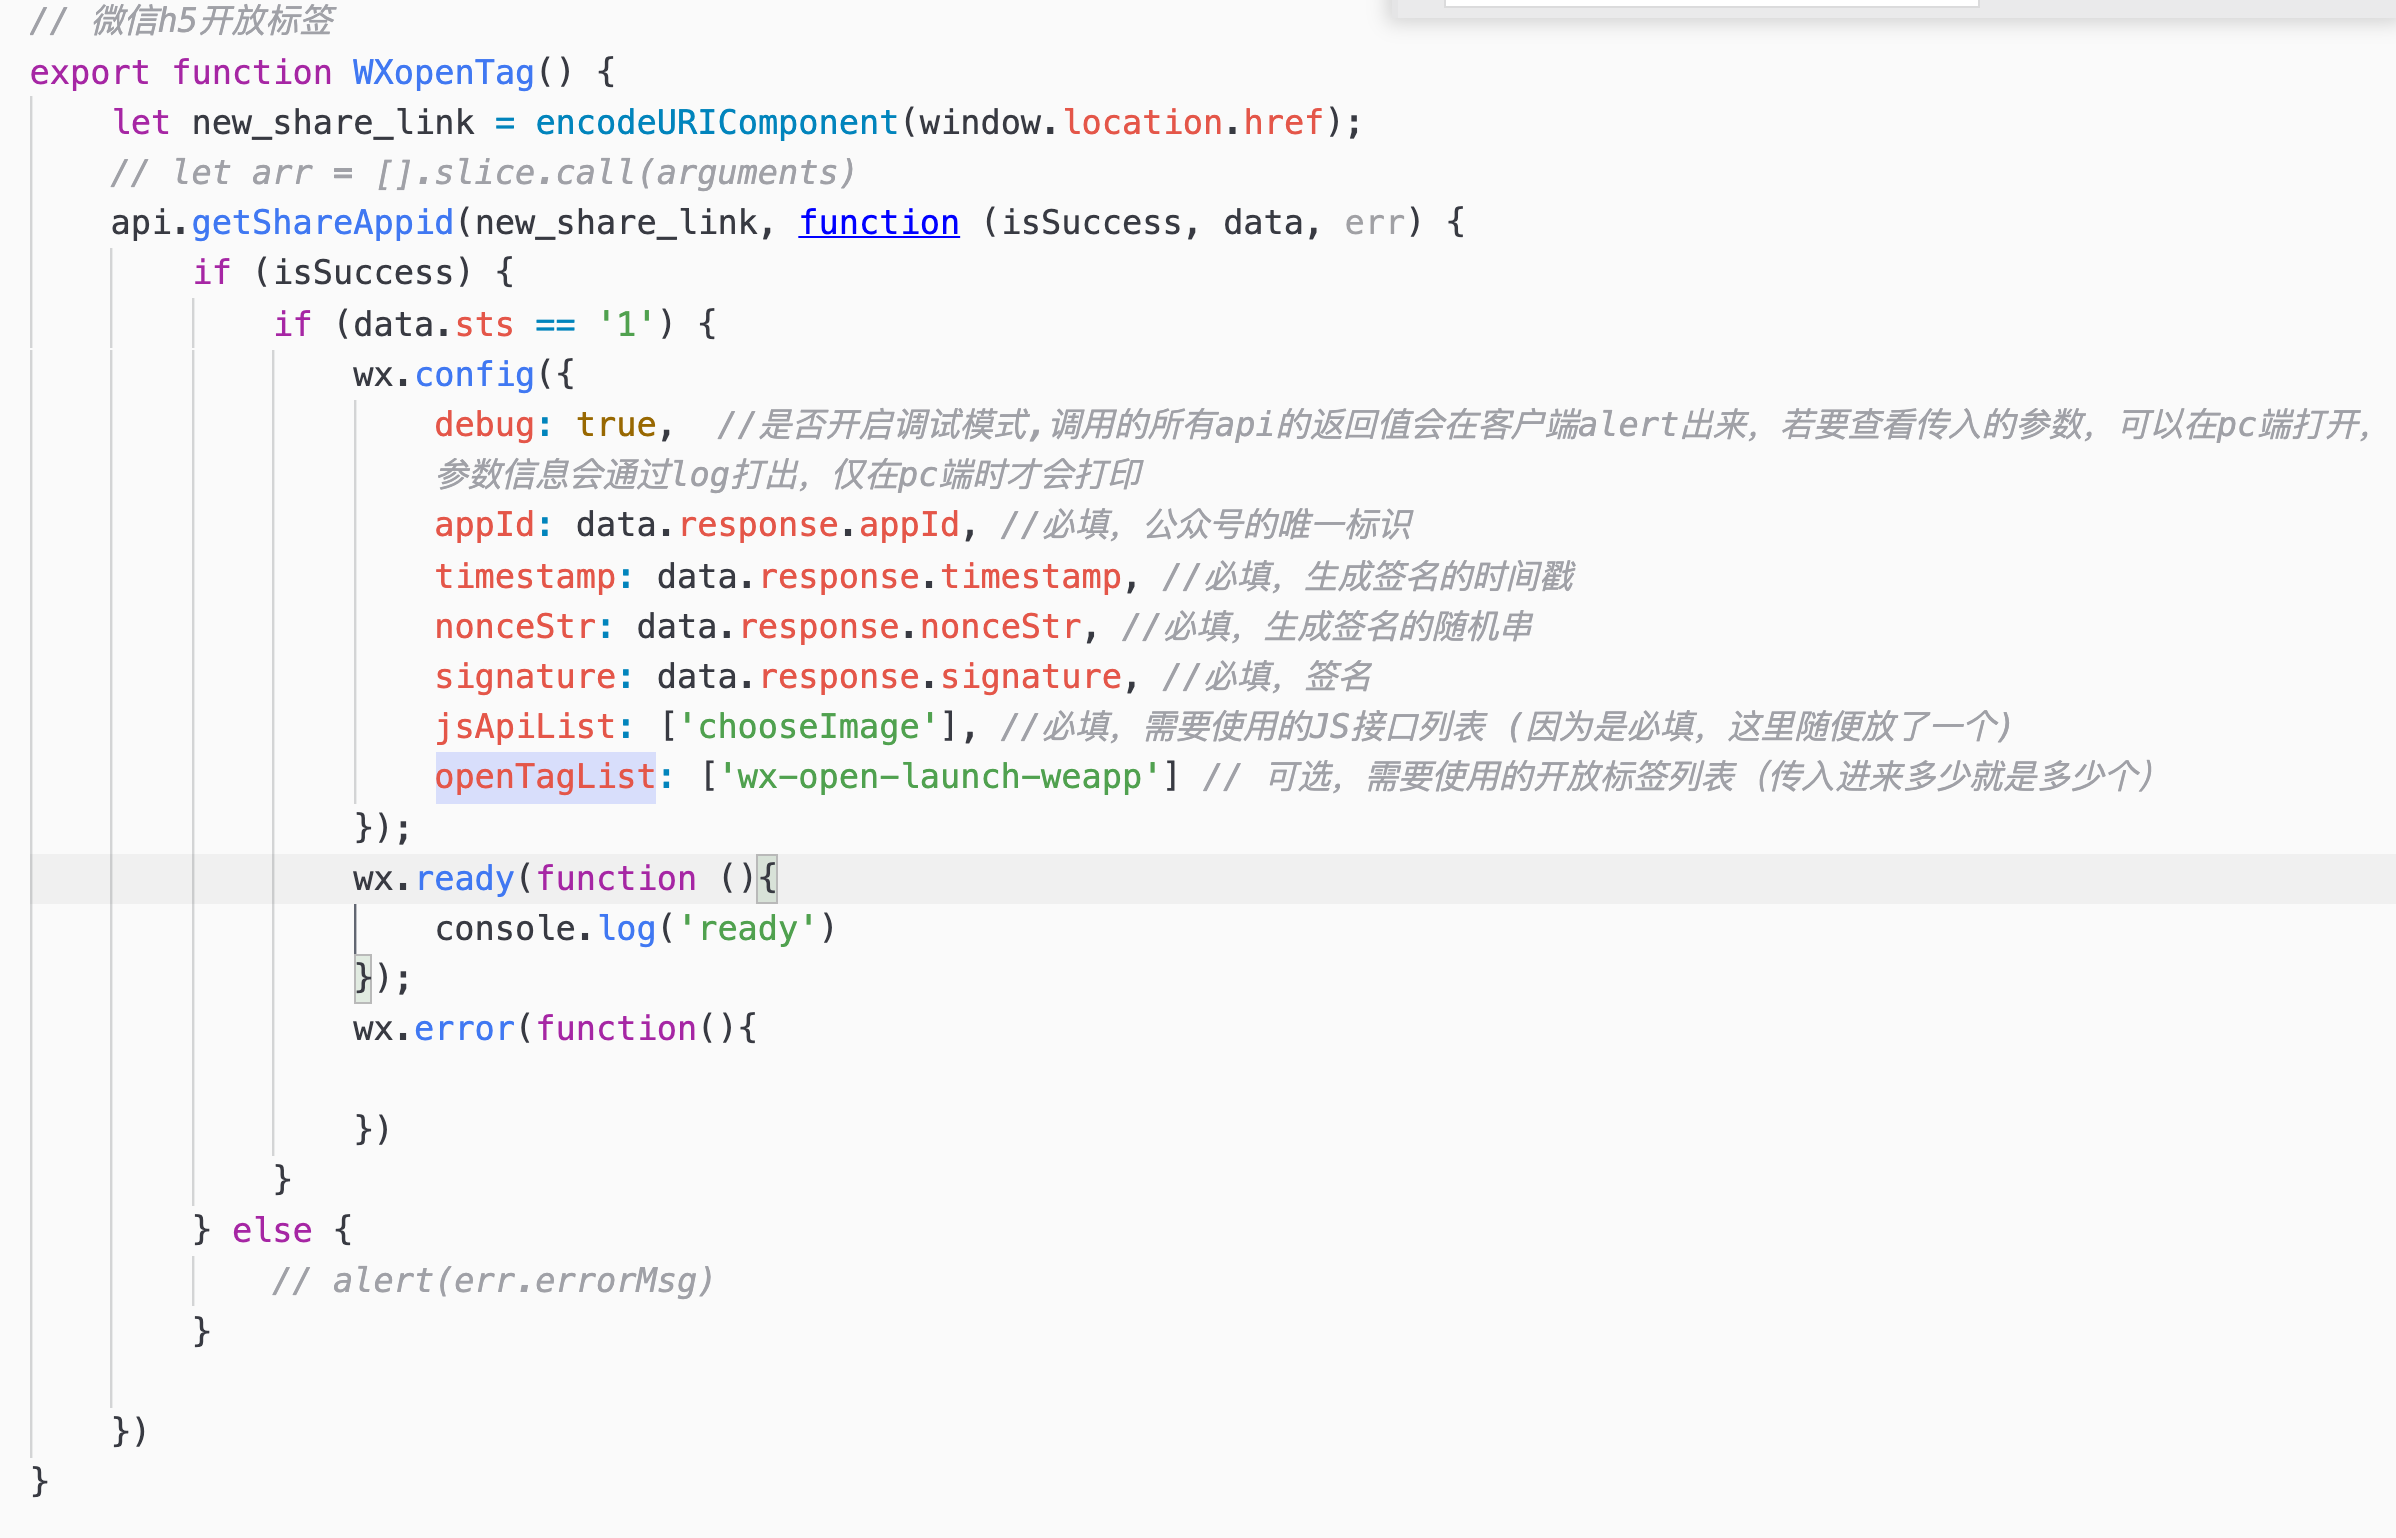2396x1538 pixels.
Task: Click the search input box at top
Action: pyautogui.click(x=1710, y=3)
